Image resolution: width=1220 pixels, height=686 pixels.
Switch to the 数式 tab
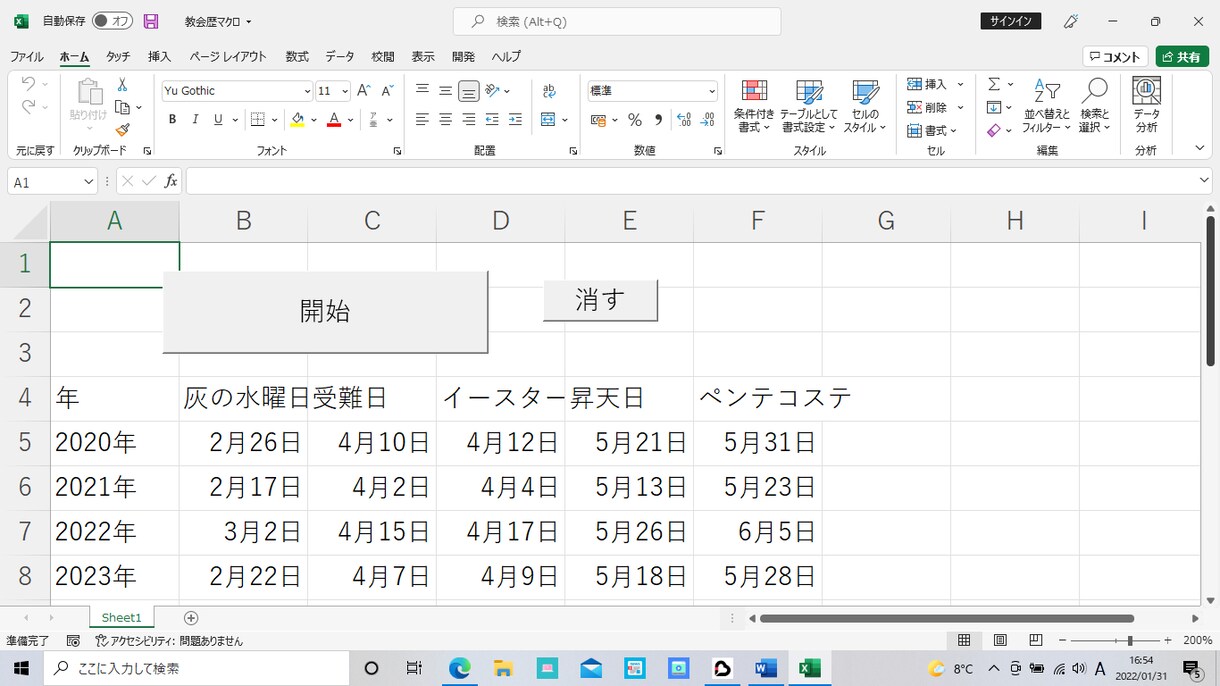297,57
